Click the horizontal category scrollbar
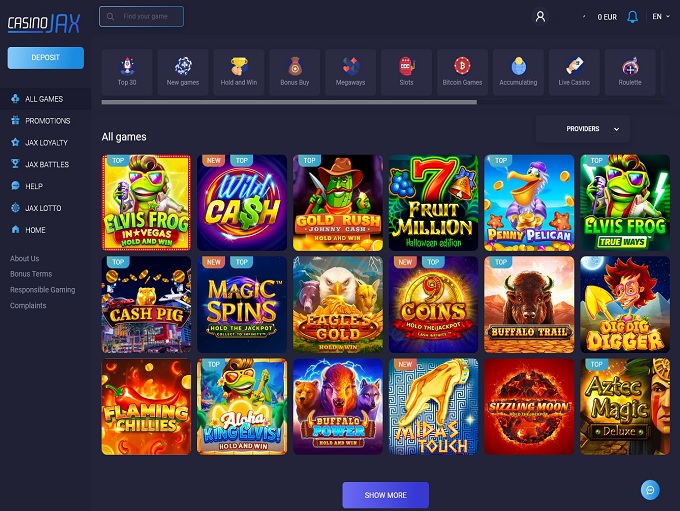The height and width of the screenshot is (511, 680). pos(289,102)
